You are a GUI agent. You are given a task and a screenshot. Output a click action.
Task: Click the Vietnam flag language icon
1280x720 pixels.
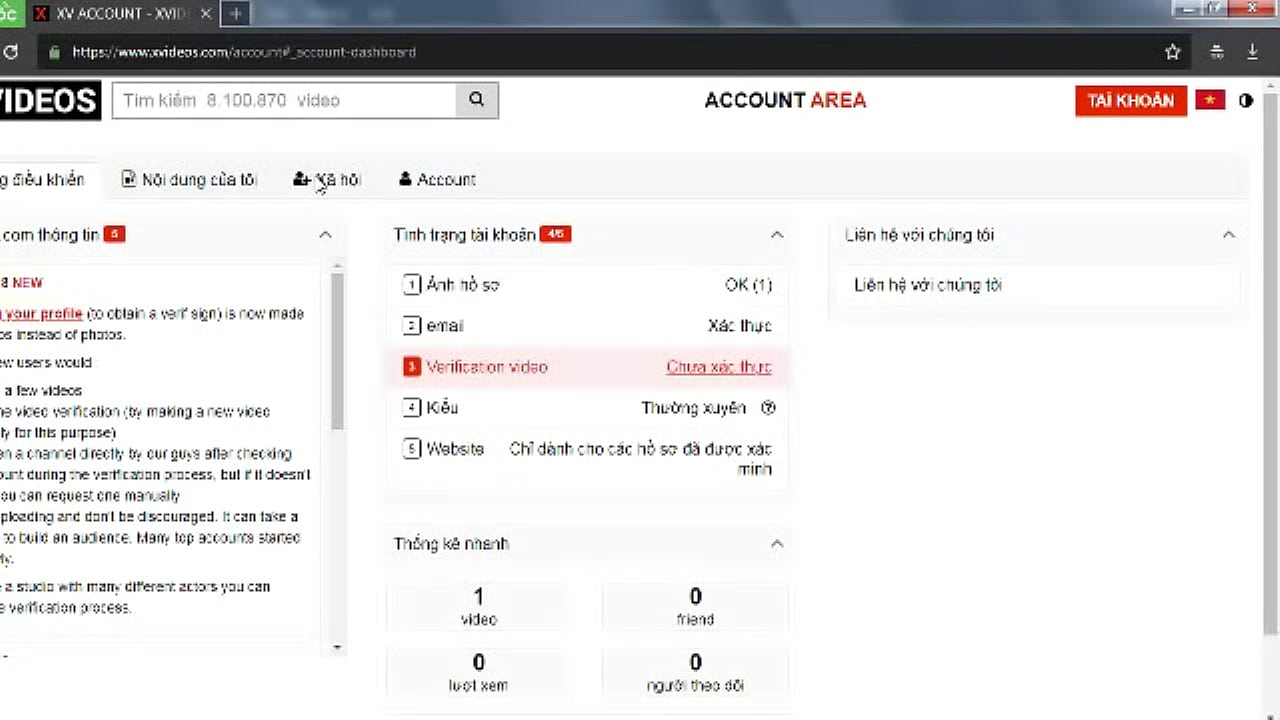coord(1210,100)
